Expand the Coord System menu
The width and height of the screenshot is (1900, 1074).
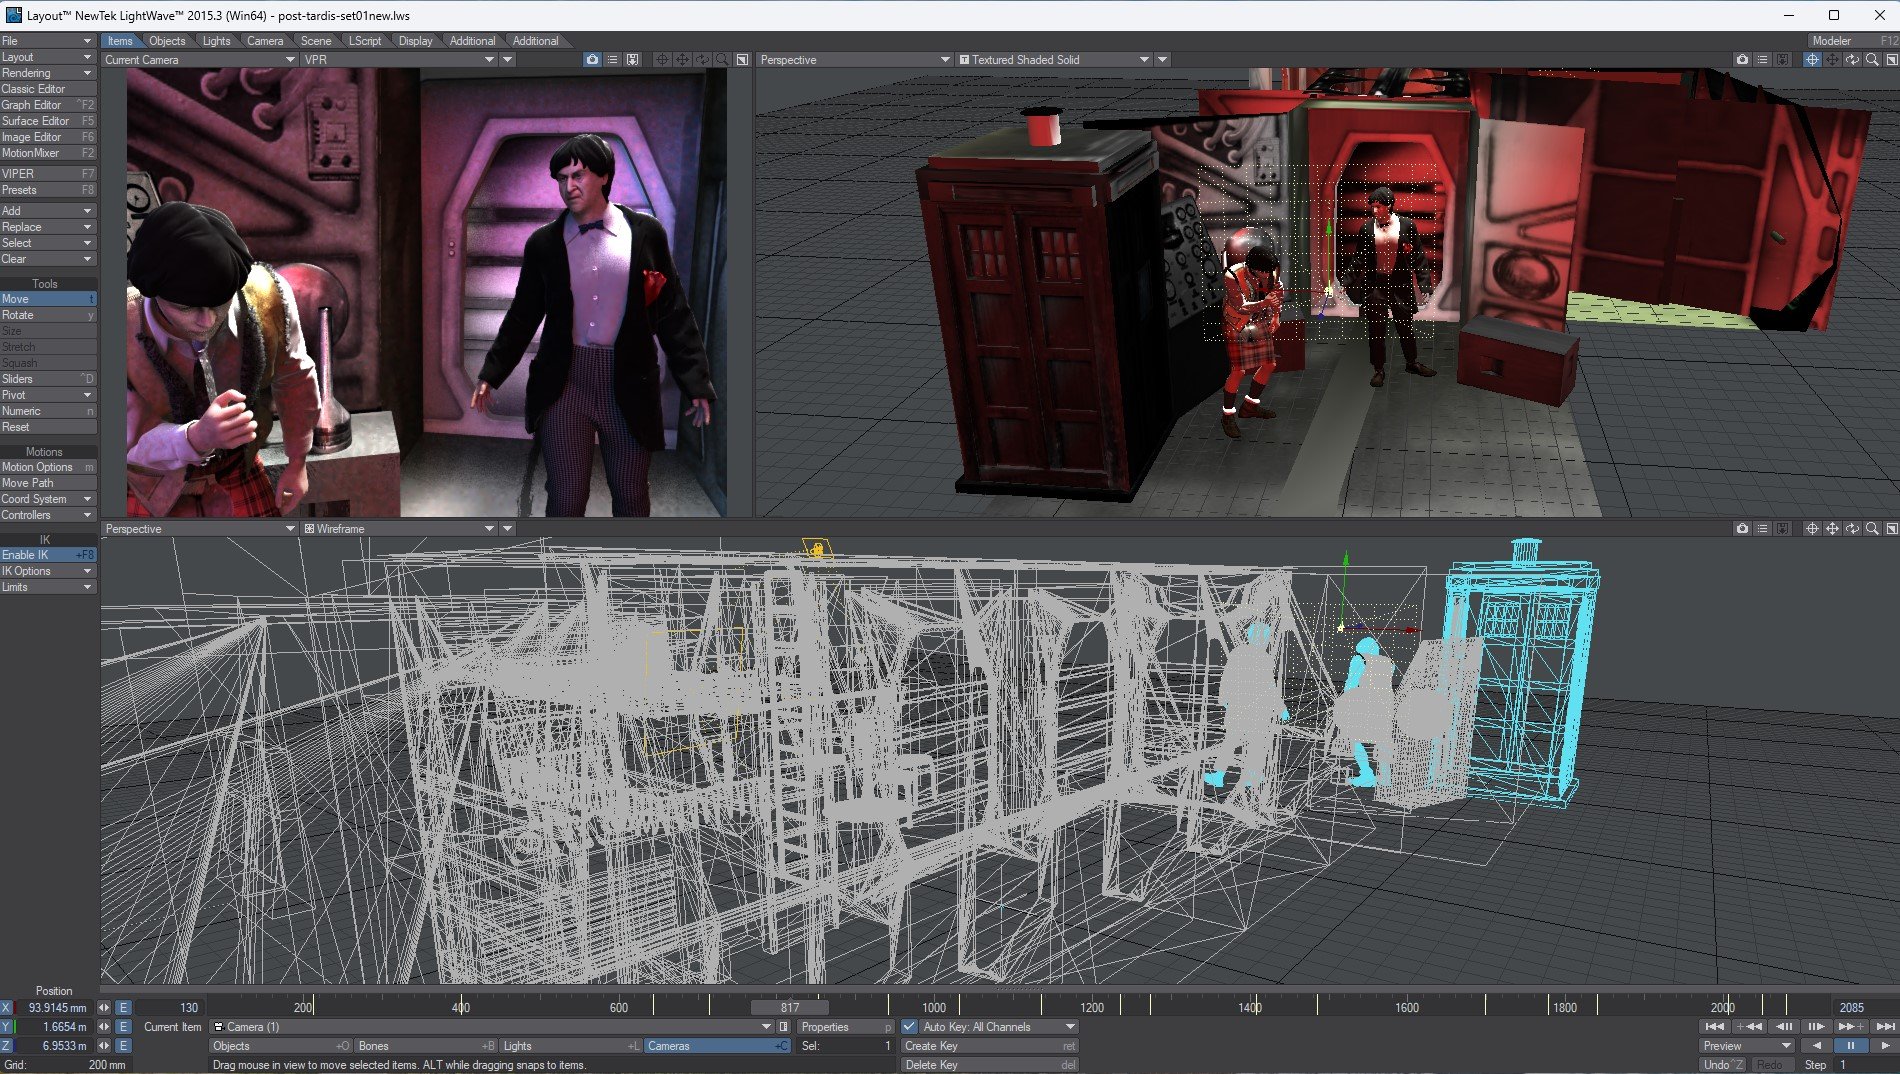pos(48,499)
